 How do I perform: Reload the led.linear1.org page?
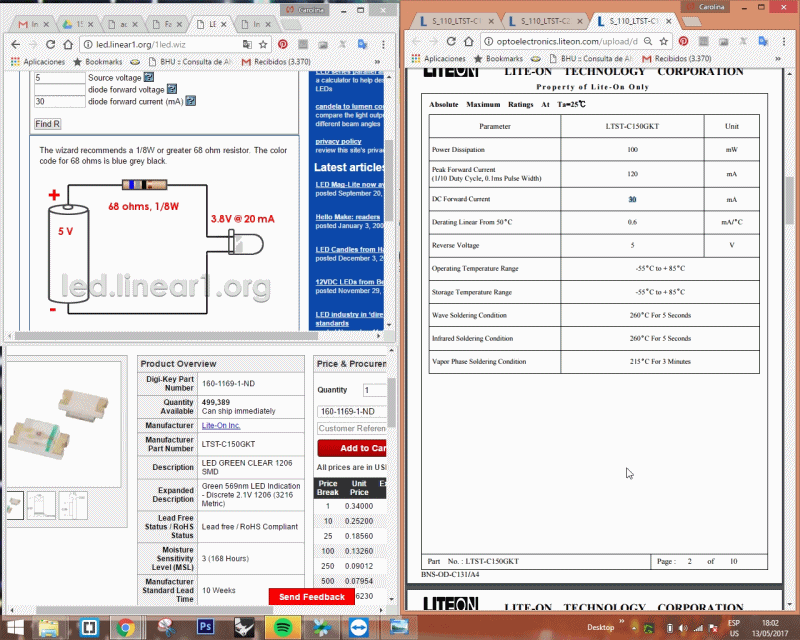(50, 44)
